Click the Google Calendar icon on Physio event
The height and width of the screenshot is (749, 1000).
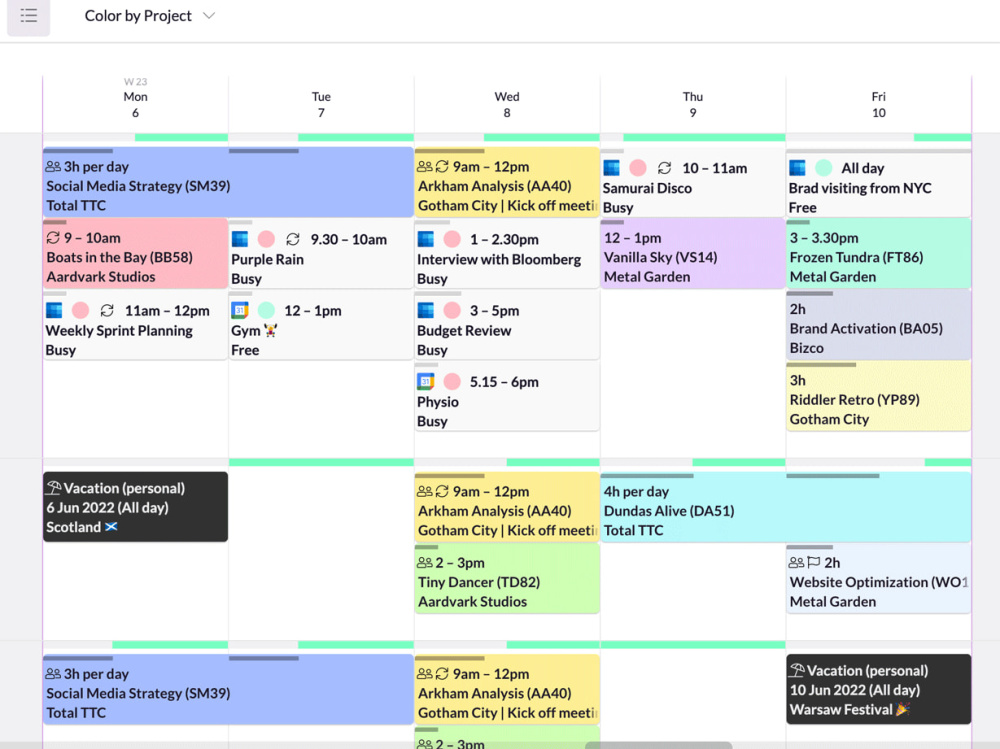425,382
